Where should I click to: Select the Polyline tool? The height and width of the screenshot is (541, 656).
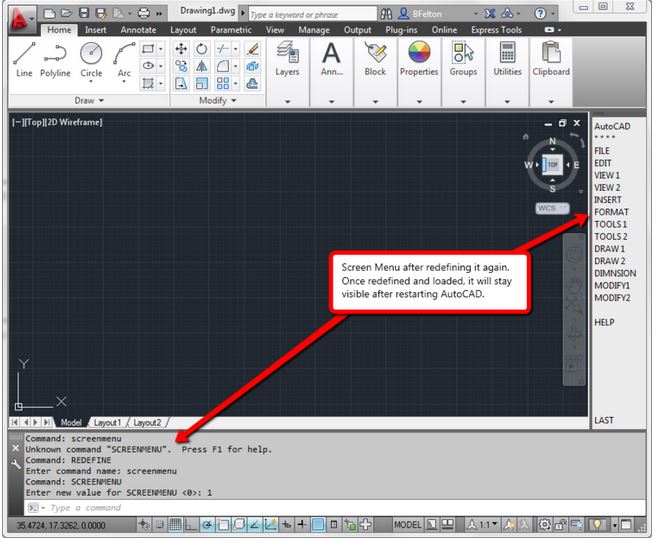pyautogui.click(x=55, y=60)
